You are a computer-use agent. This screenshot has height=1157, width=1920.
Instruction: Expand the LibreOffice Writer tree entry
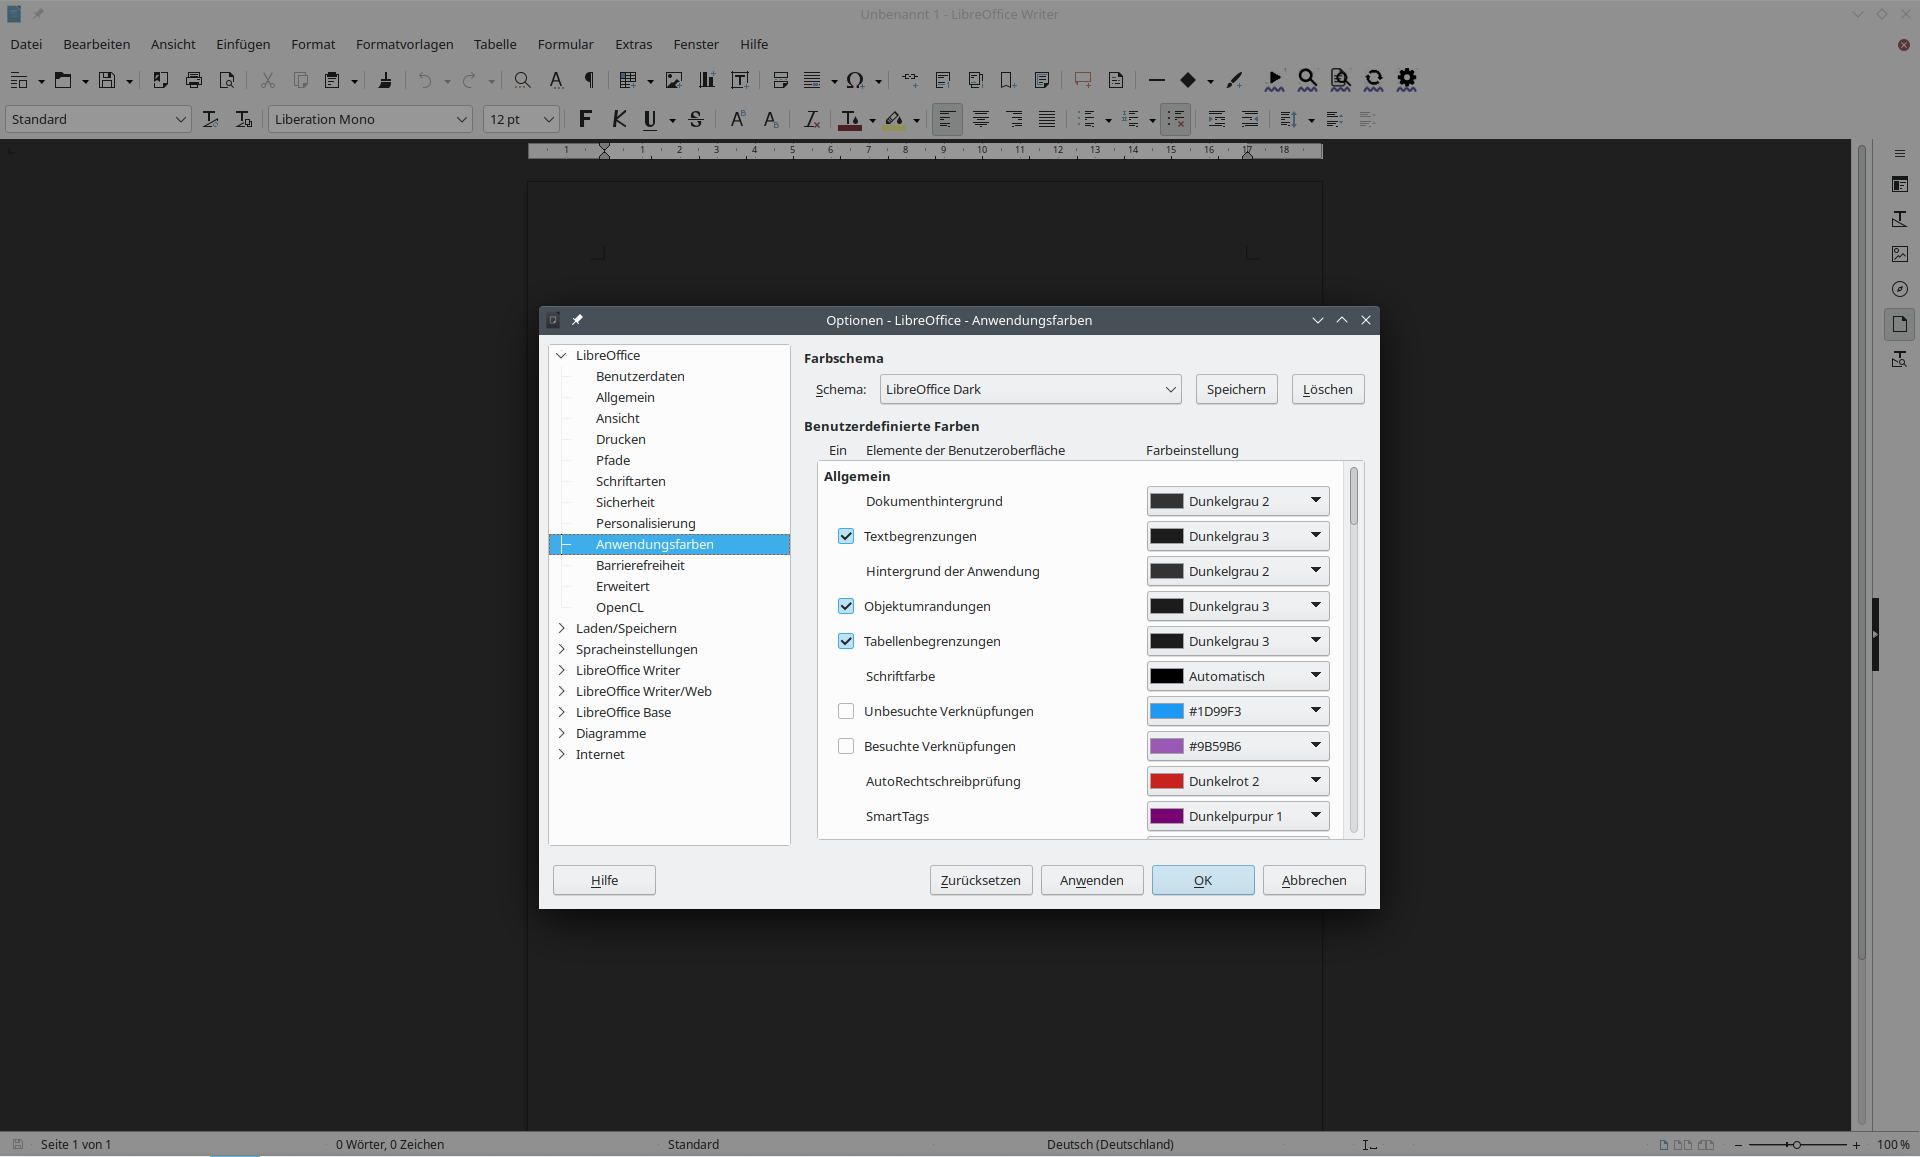tap(562, 670)
